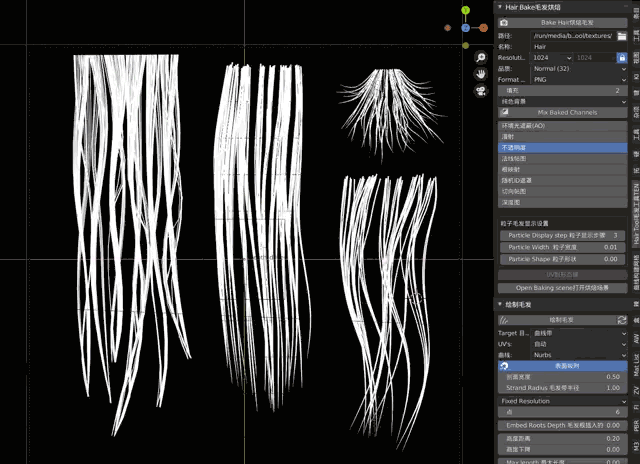The width and height of the screenshot is (640, 464).
Task: Click the negative X gizmo ball
Action: 448,28
